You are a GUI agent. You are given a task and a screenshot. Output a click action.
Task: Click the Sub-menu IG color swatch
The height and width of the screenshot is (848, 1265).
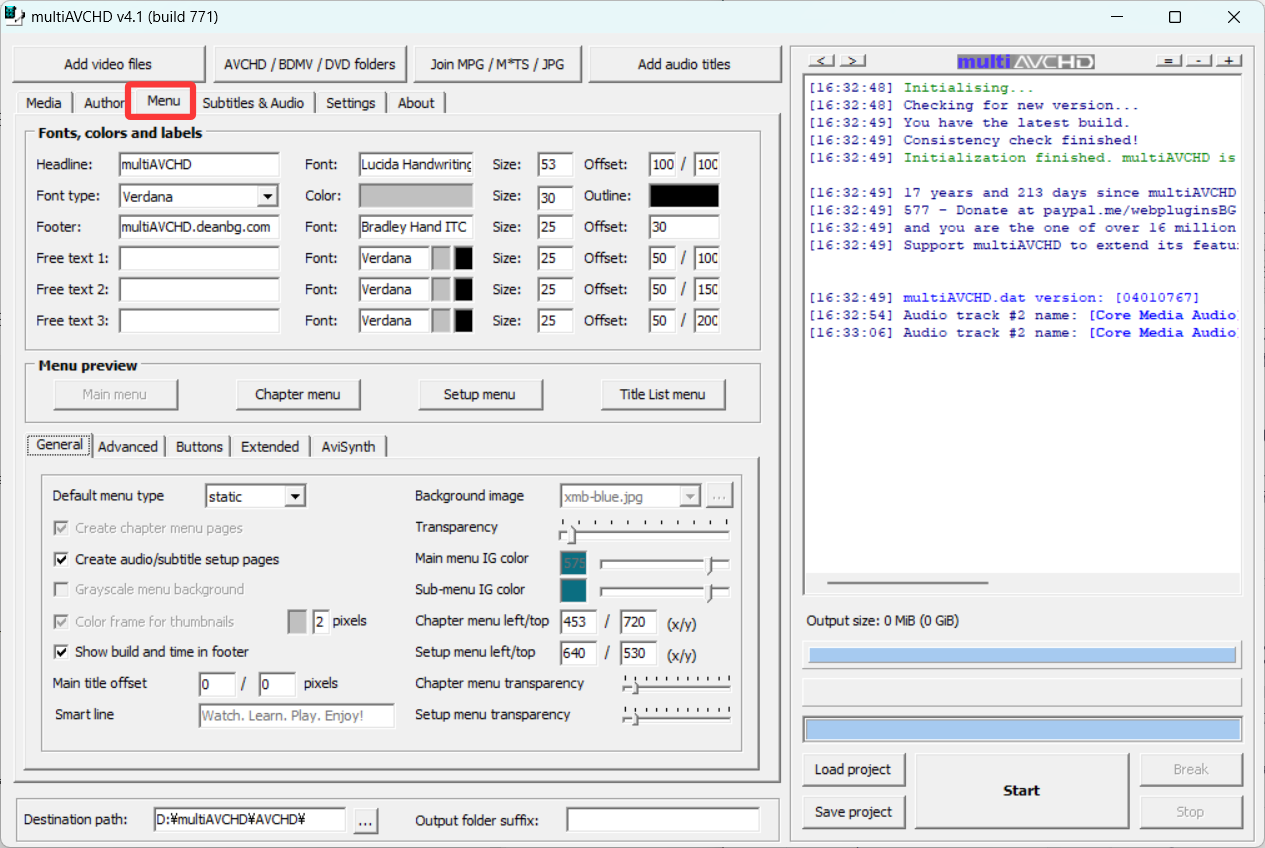574,590
